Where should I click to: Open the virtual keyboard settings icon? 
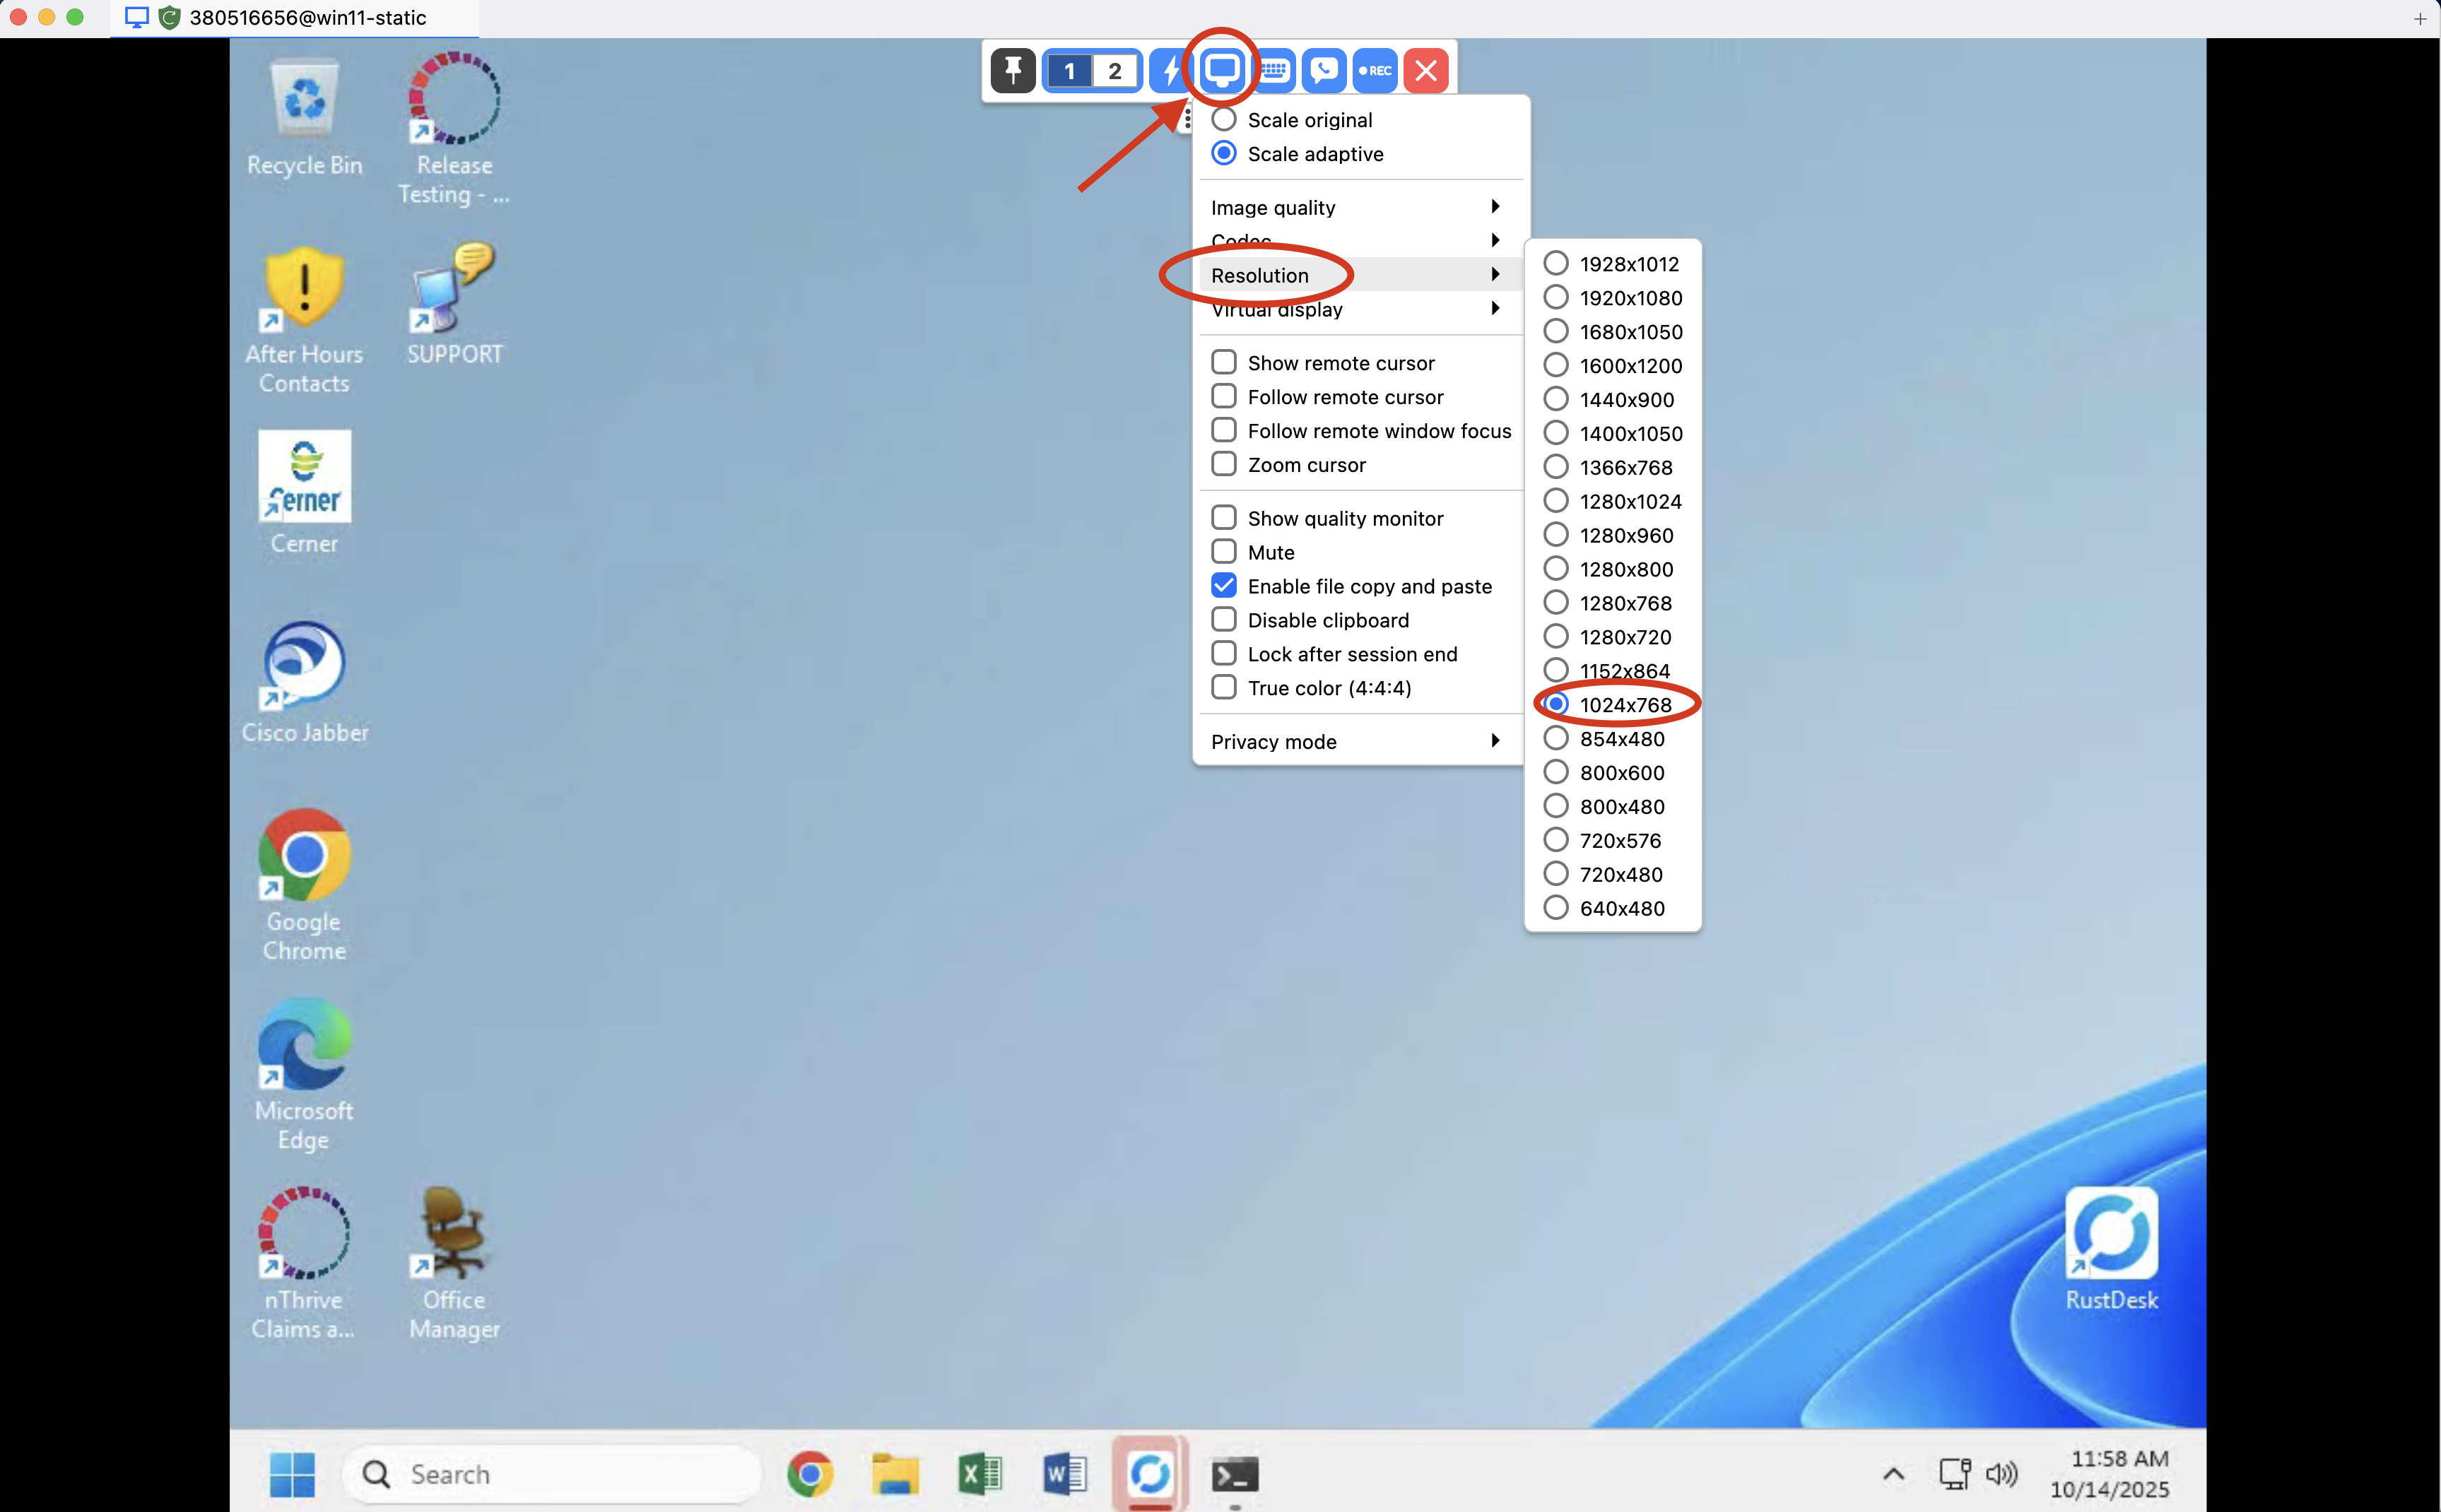(x=1273, y=70)
